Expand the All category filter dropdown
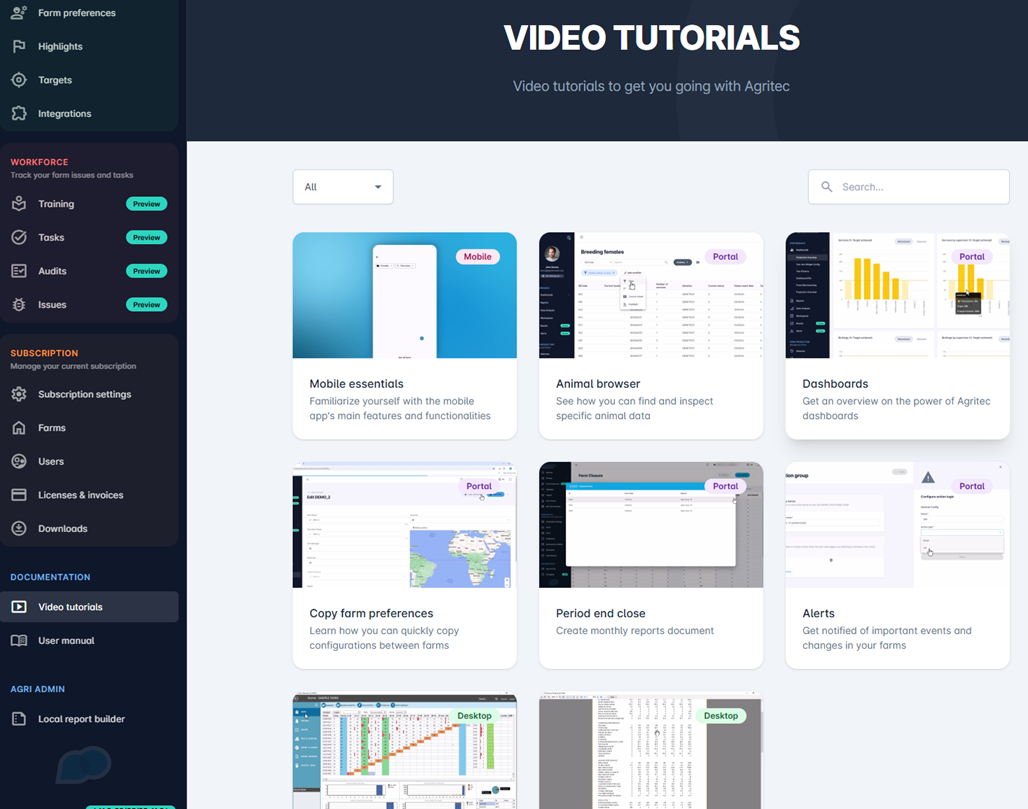1028x809 pixels. [343, 187]
